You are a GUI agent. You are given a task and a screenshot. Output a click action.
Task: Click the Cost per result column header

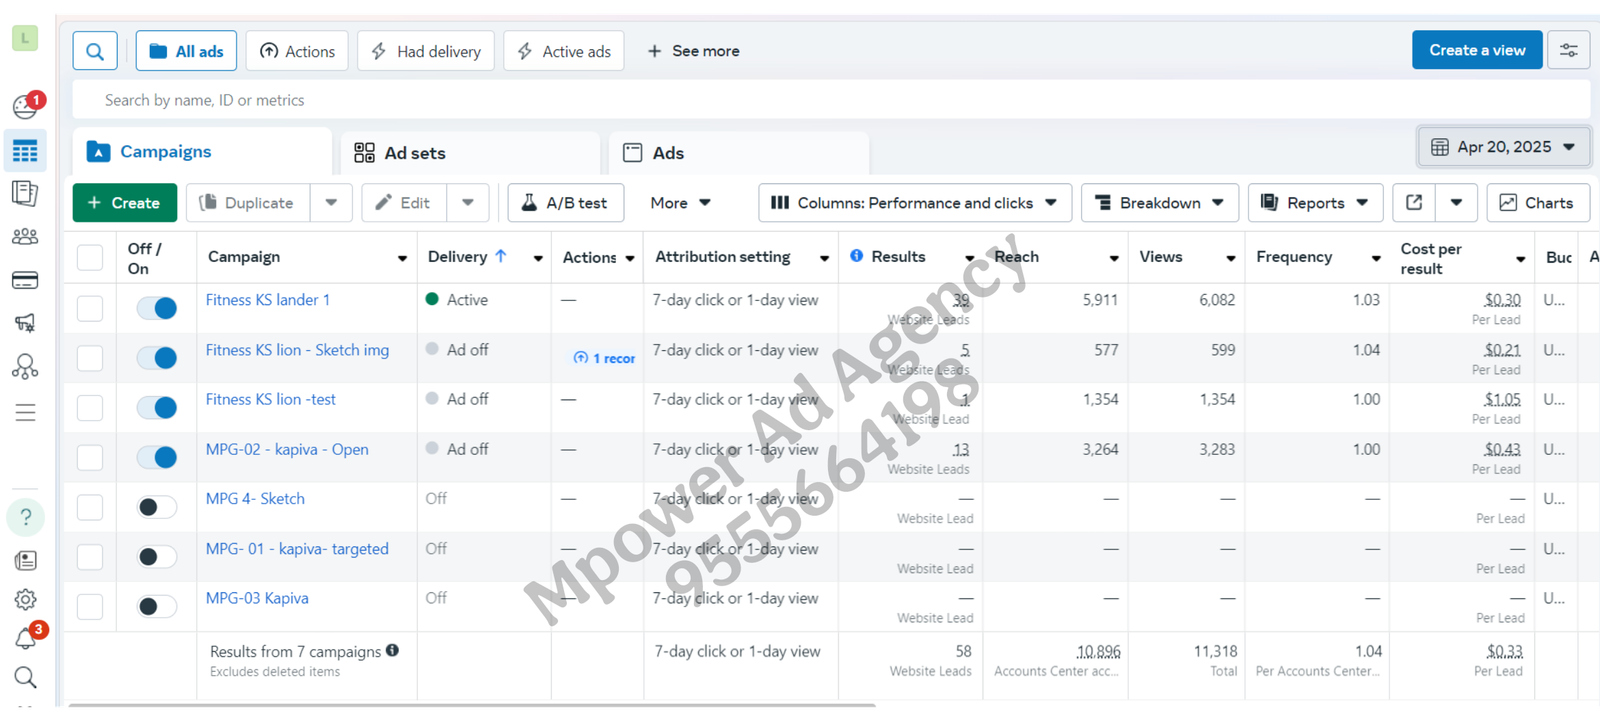[1431, 258]
